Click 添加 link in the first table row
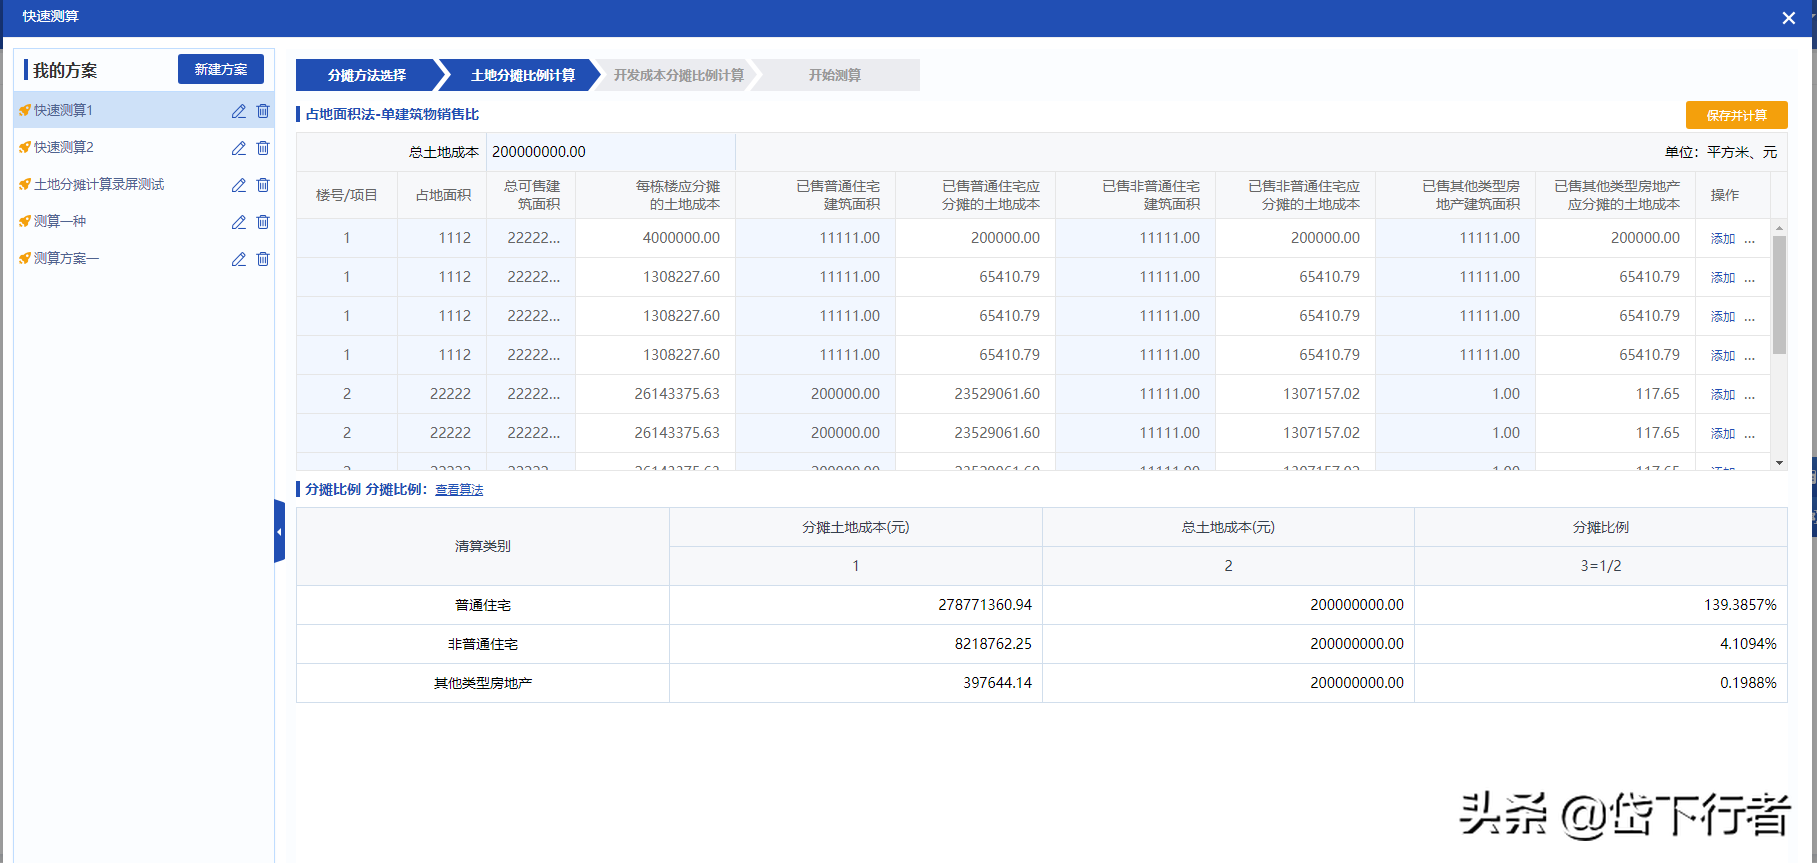Viewport: 1817px width, 863px height. [x=1722, y=239]
